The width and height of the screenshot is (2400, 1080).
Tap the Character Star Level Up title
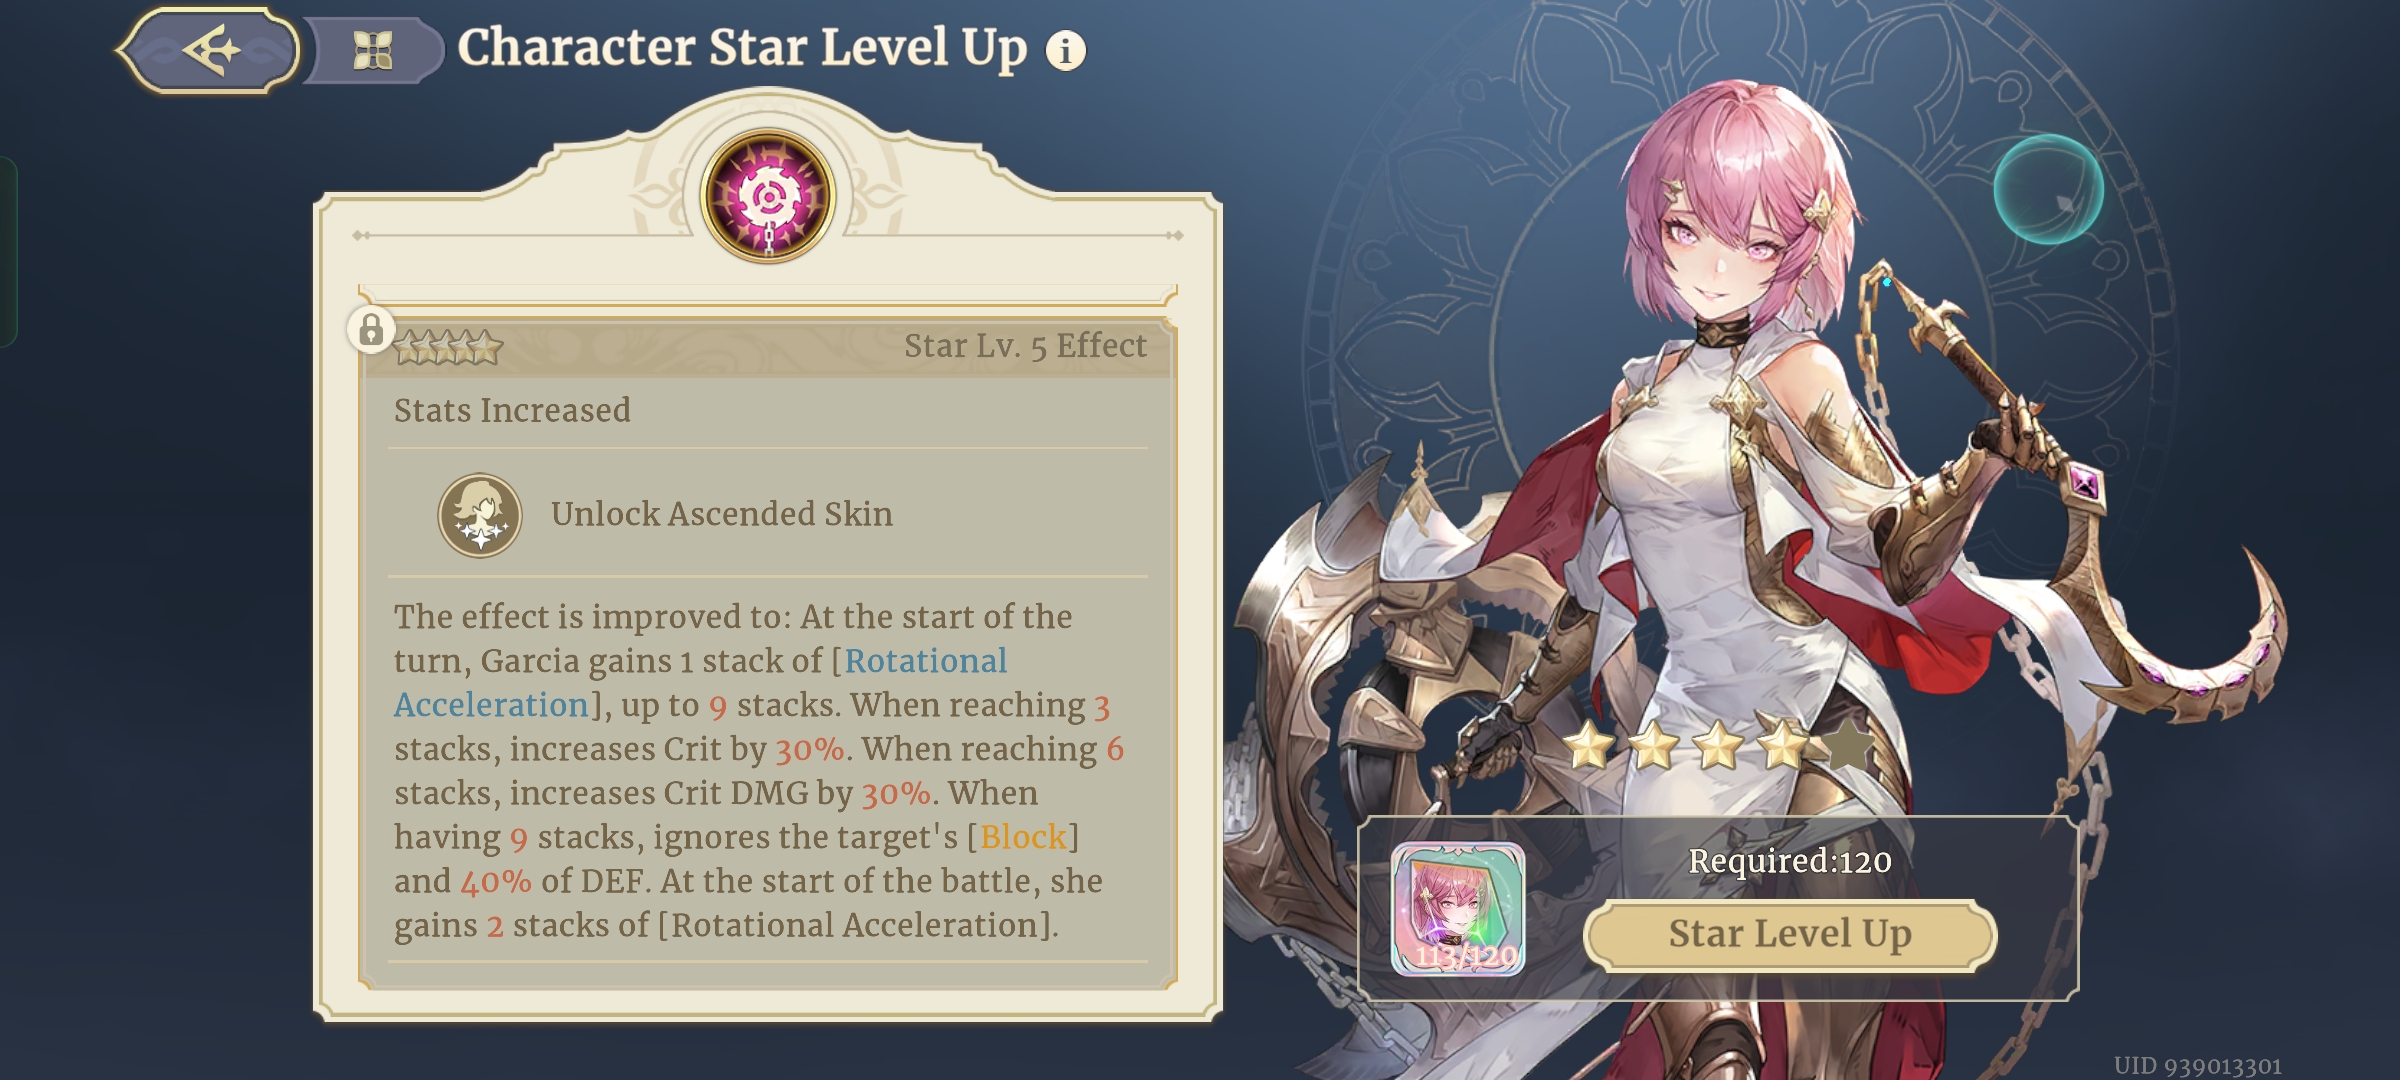742,48
